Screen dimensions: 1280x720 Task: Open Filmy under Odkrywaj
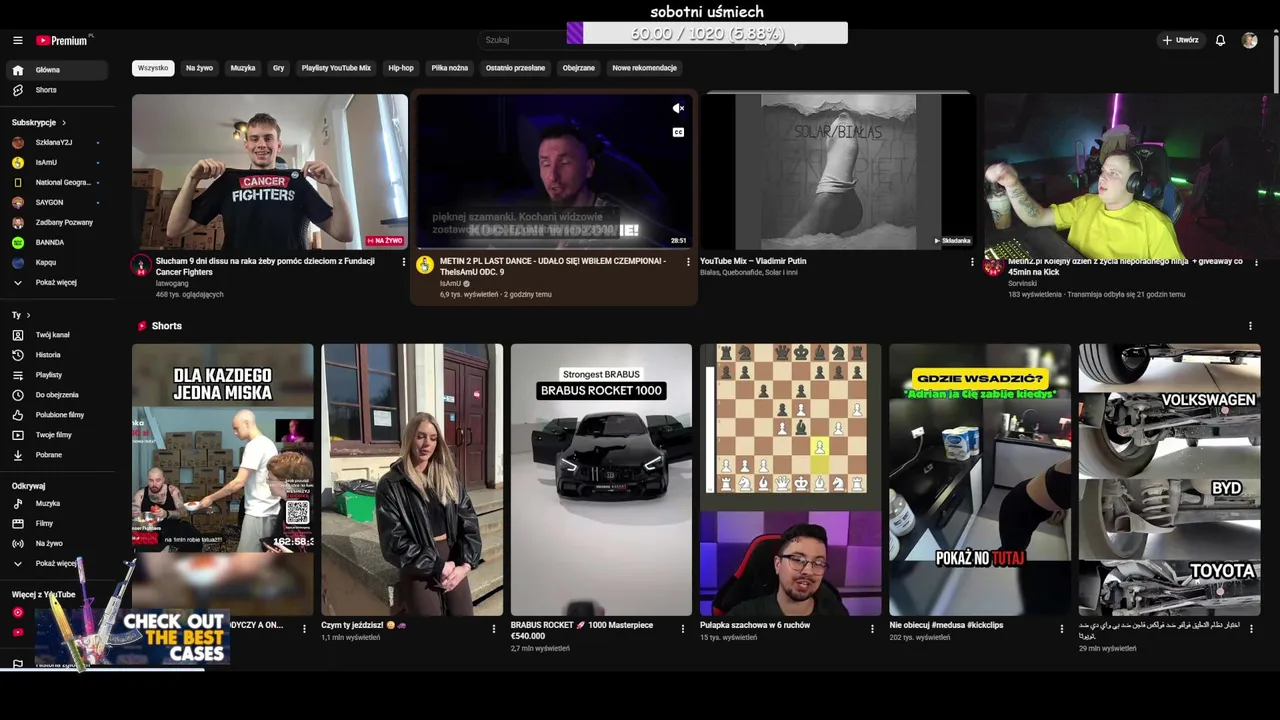click(x=55, y=523)
